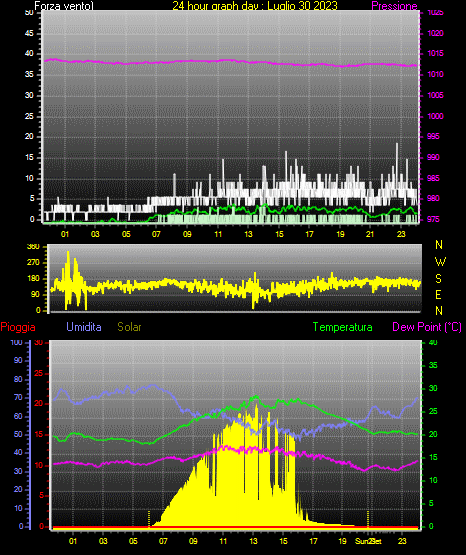Click the S wind direction letter

(x=438, y=279)
